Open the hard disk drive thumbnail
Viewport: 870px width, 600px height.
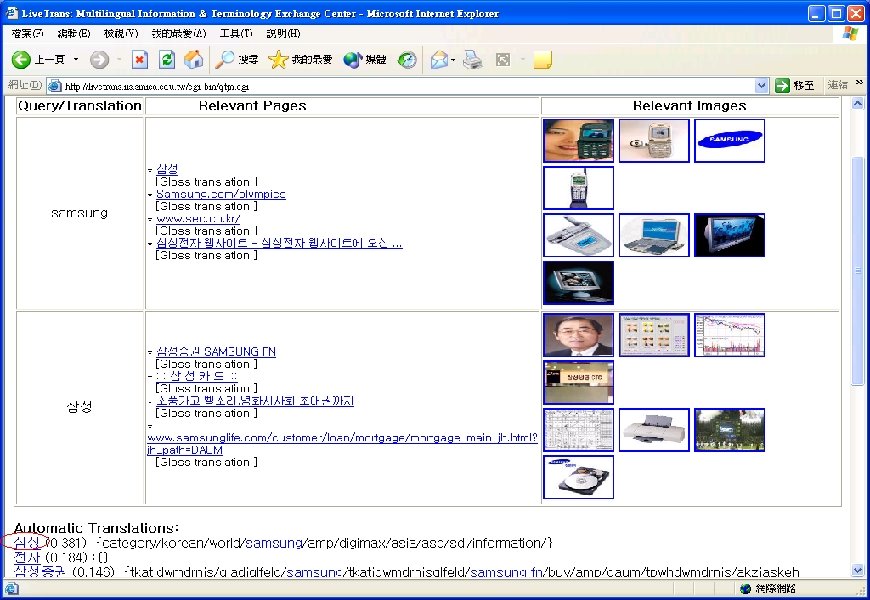click(x=578, y=477)
